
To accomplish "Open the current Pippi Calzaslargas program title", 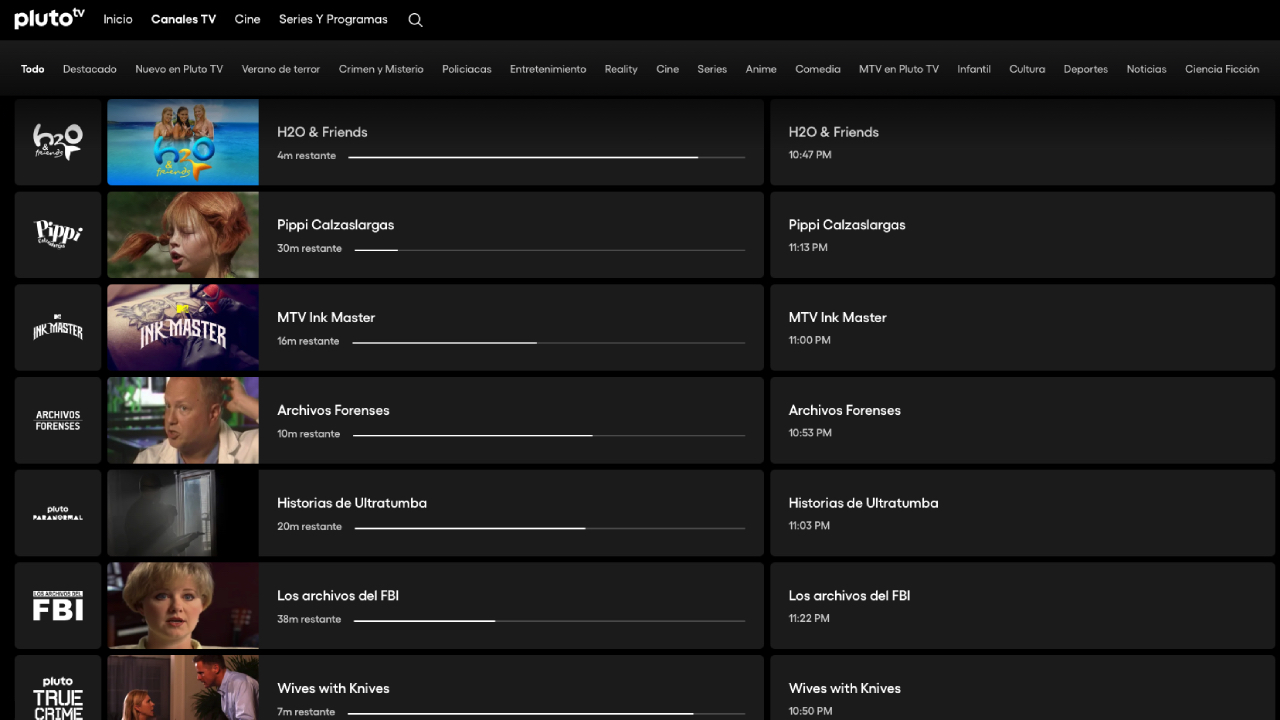I will (x=336, y=225).
